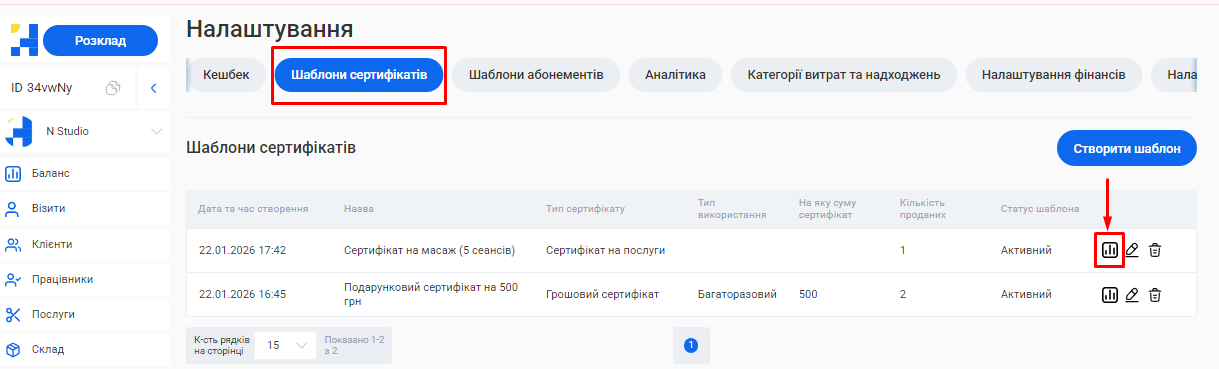Image resolution: width=1219 pixels, height=369 pixels.
Task: Delete the Подарунковий сертифікат на 500 грн template
Action: (1154, 295)
